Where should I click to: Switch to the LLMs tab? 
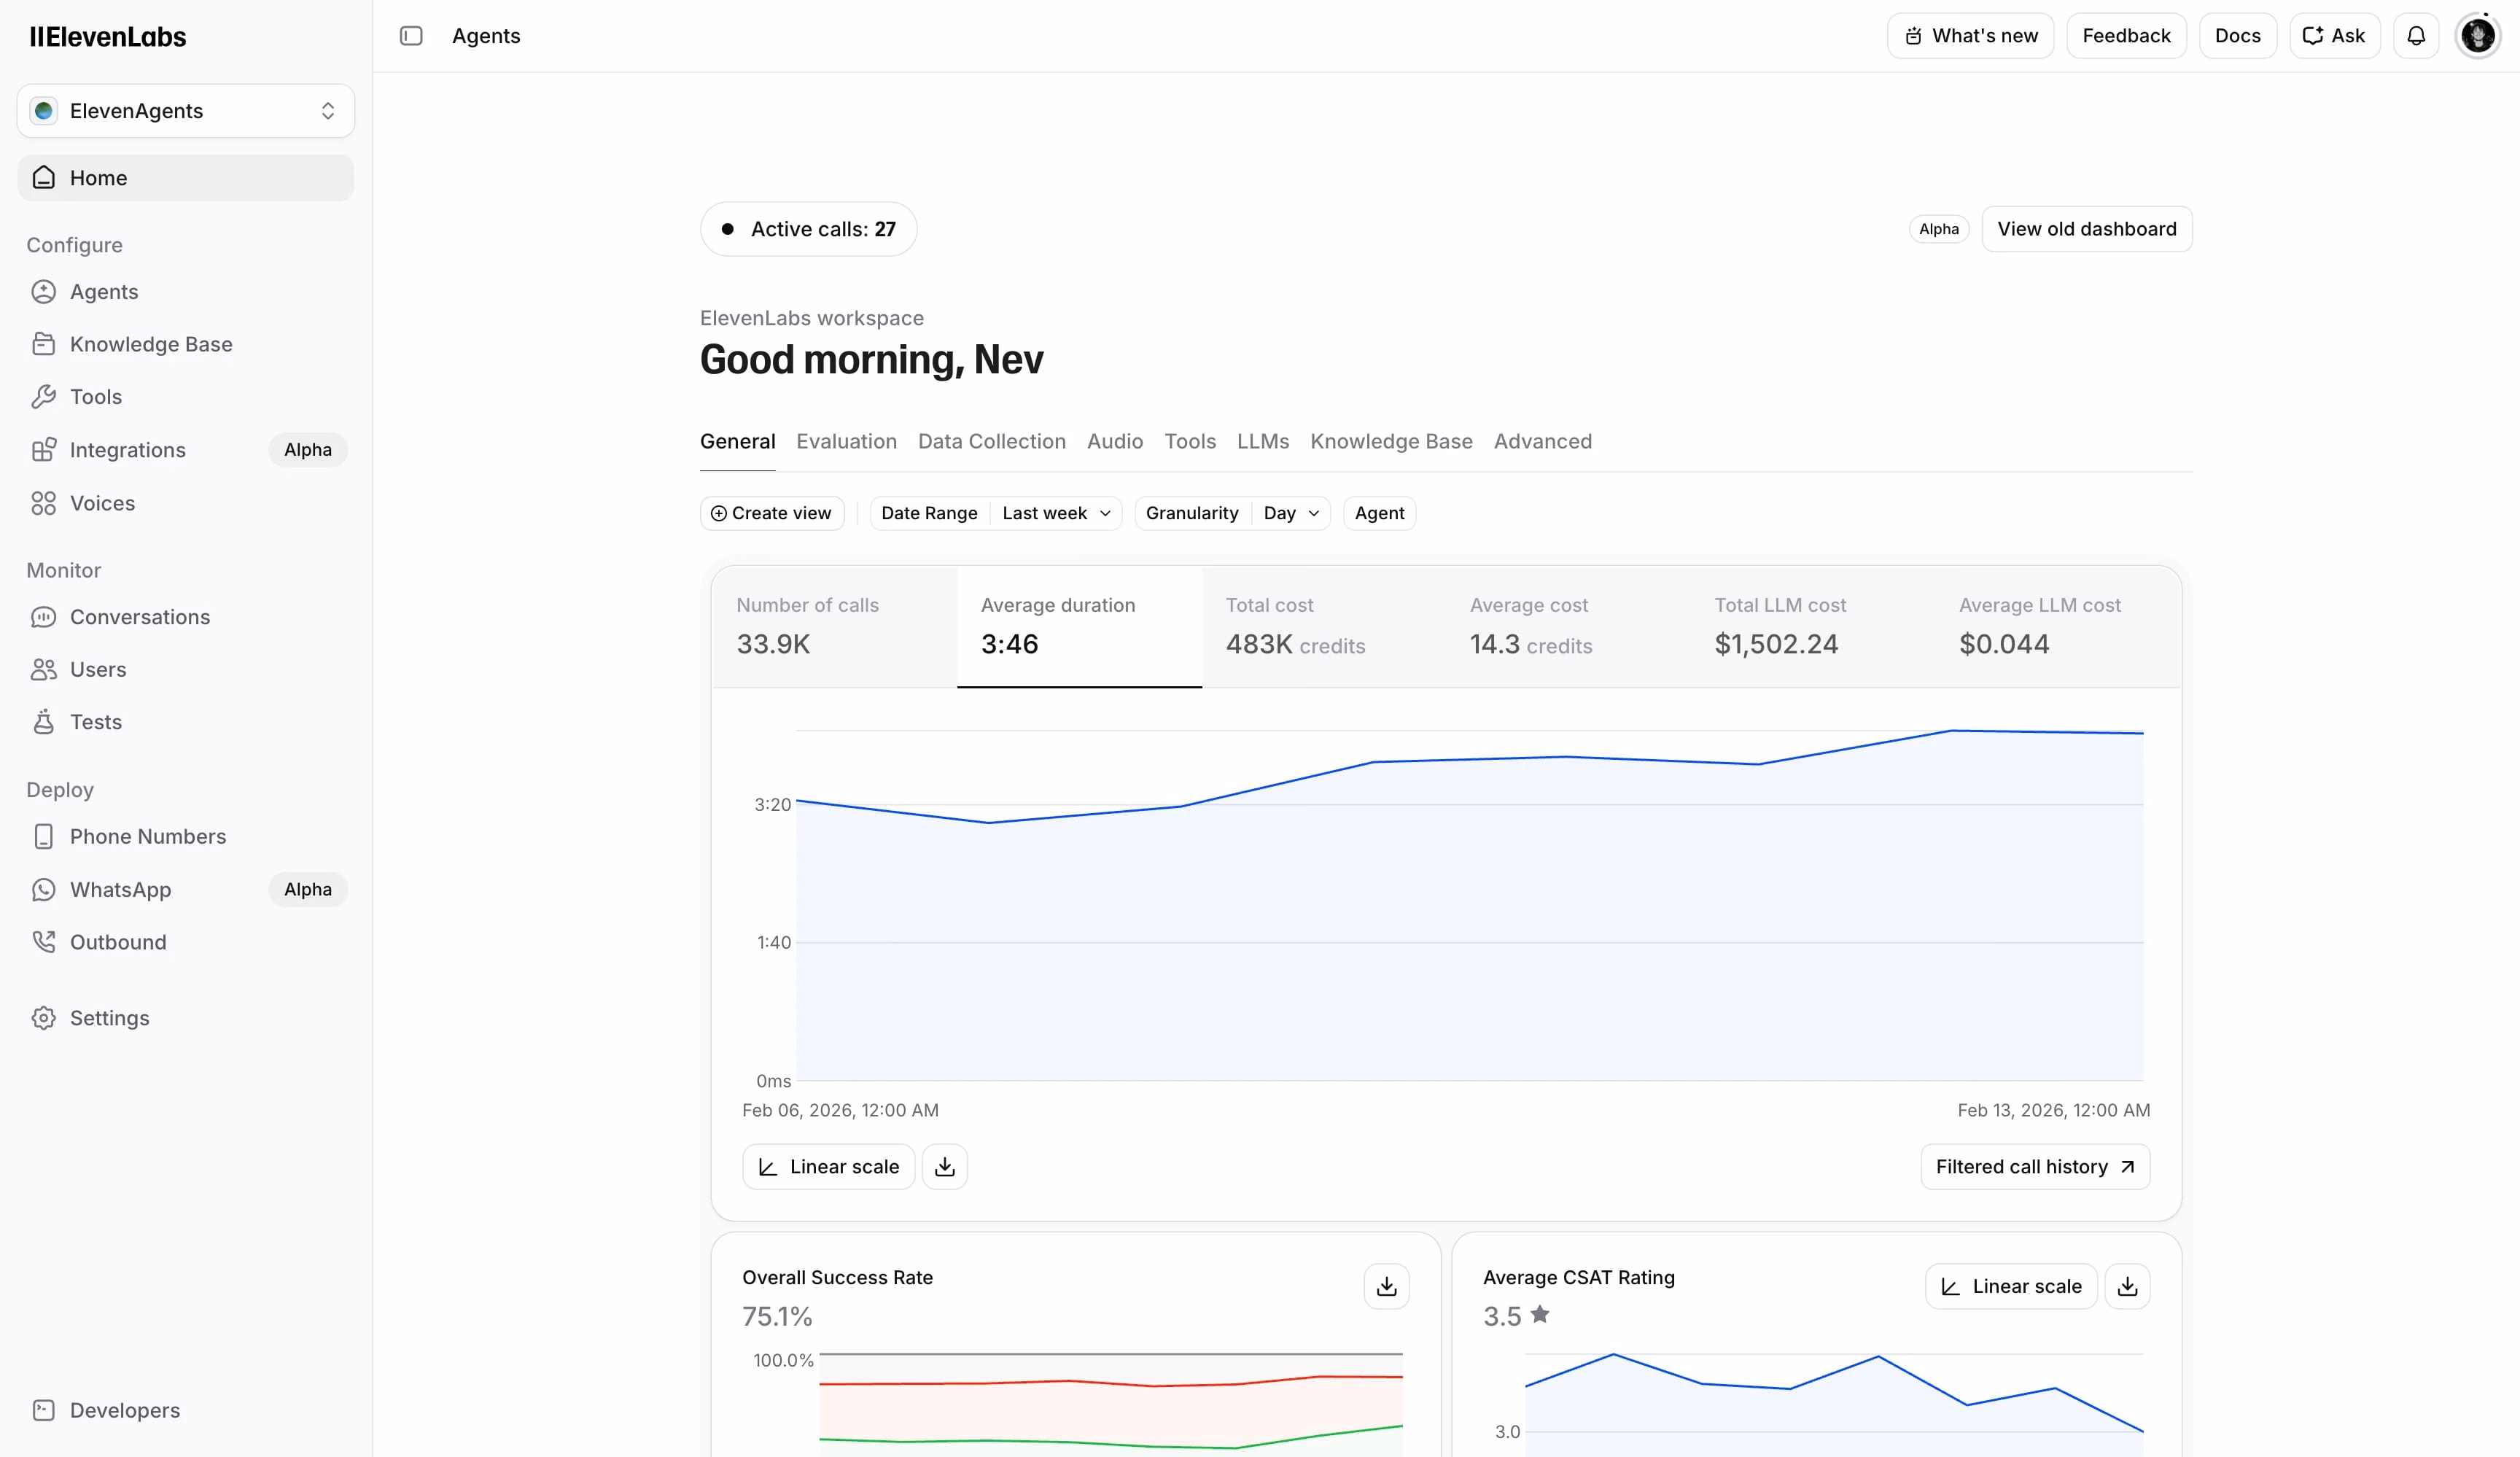click(x=1262, y=441)
